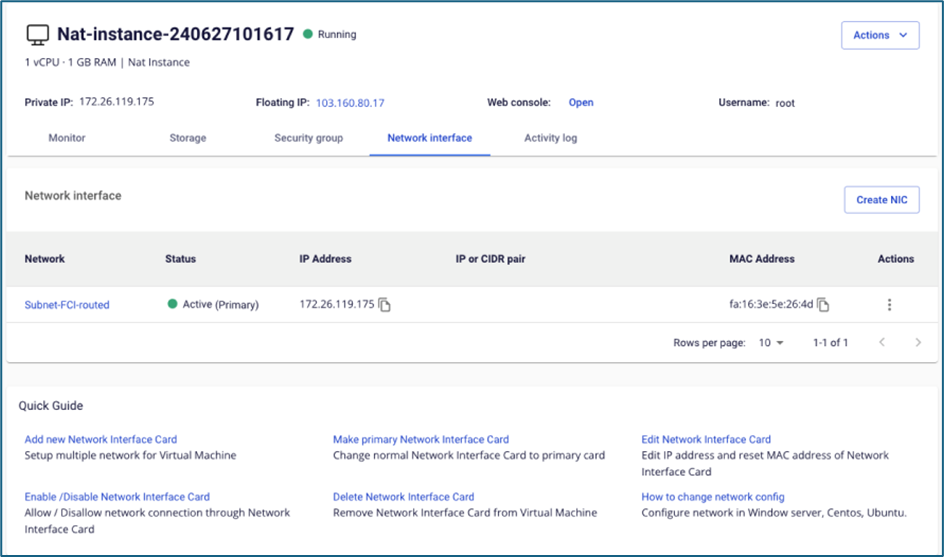Screen dimensions: 944x557
Task: Open the Activity log tab
Action: click(550, 138)
